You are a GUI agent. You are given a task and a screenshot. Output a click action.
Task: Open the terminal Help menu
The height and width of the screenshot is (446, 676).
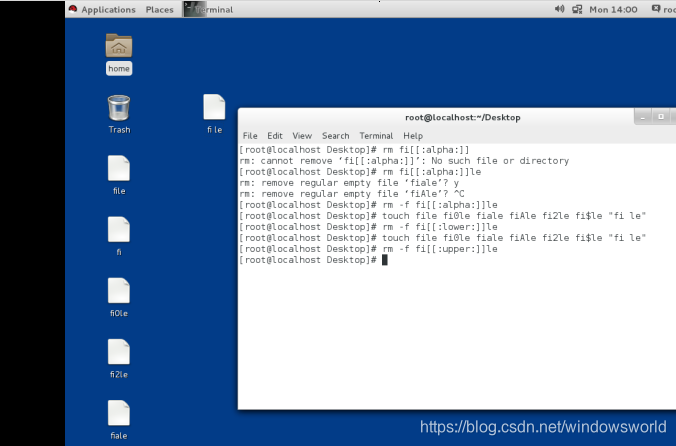pos(413,136)
